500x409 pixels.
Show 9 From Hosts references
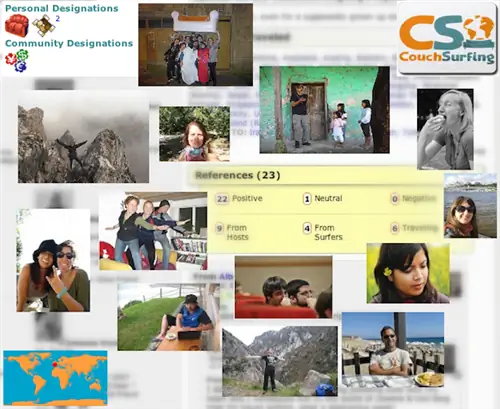pyautogui.click(x=232, y=232)
